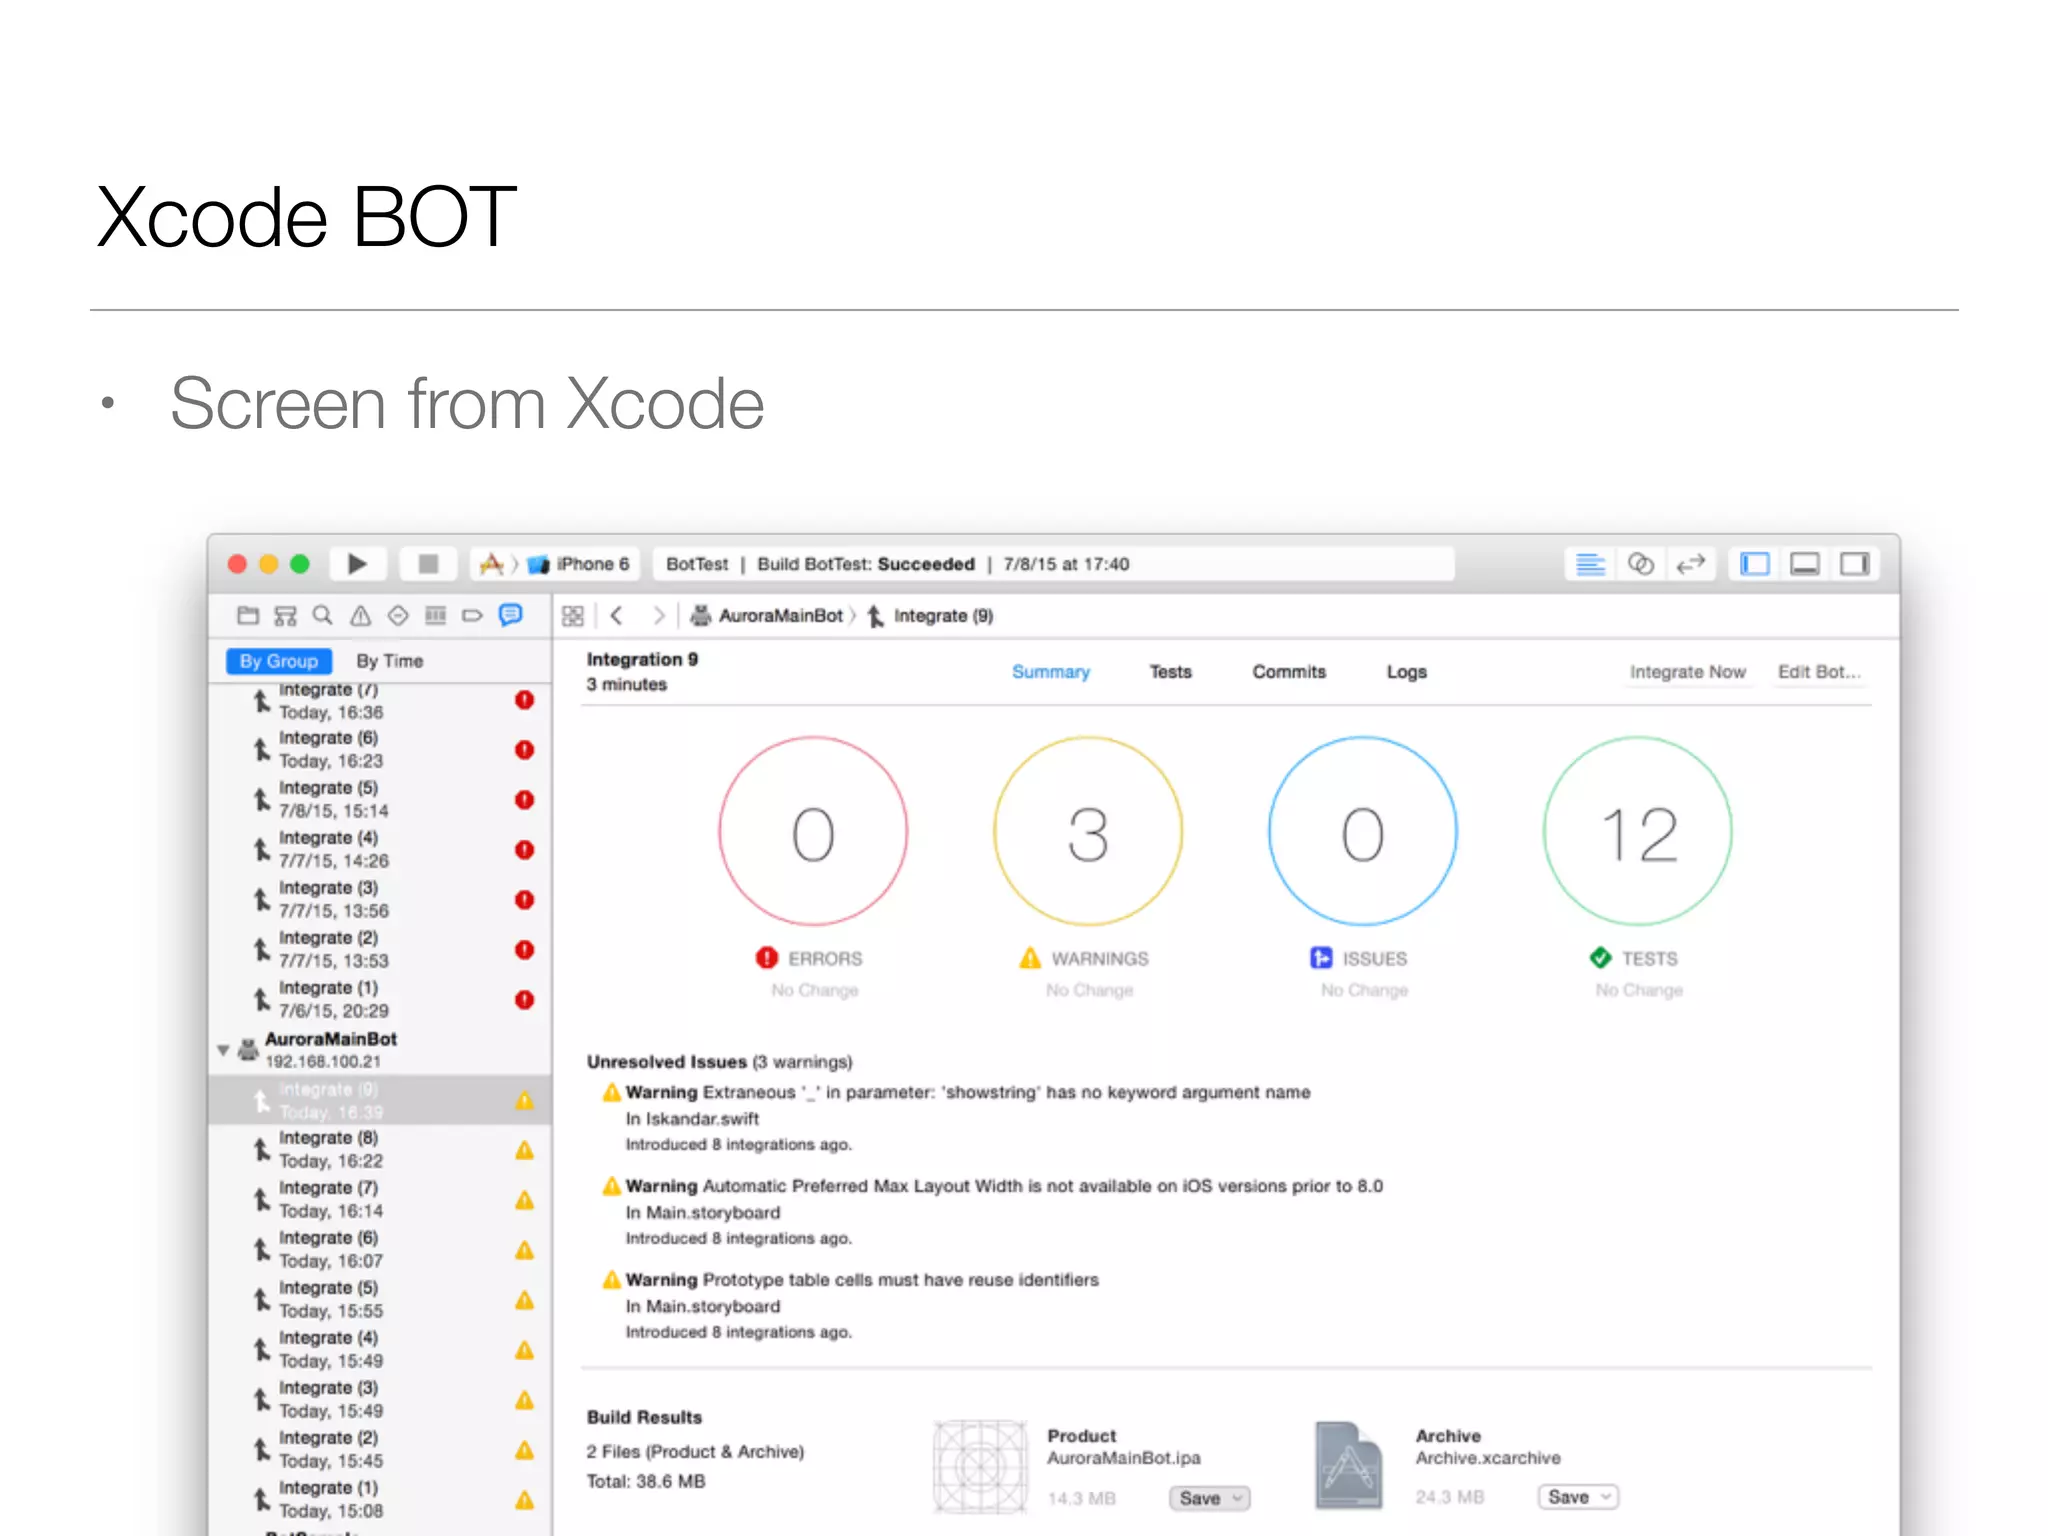
Task: Open the Breakpoint navigator icon
Action: pos(472,615)
